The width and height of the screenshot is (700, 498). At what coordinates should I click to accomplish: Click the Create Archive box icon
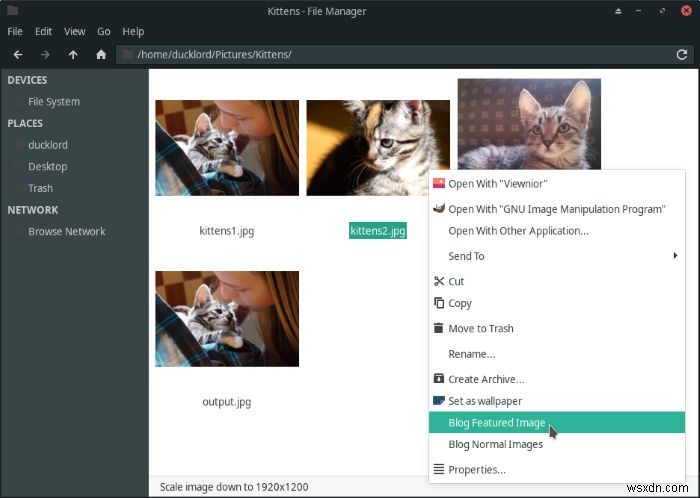(x=439, y=378)
